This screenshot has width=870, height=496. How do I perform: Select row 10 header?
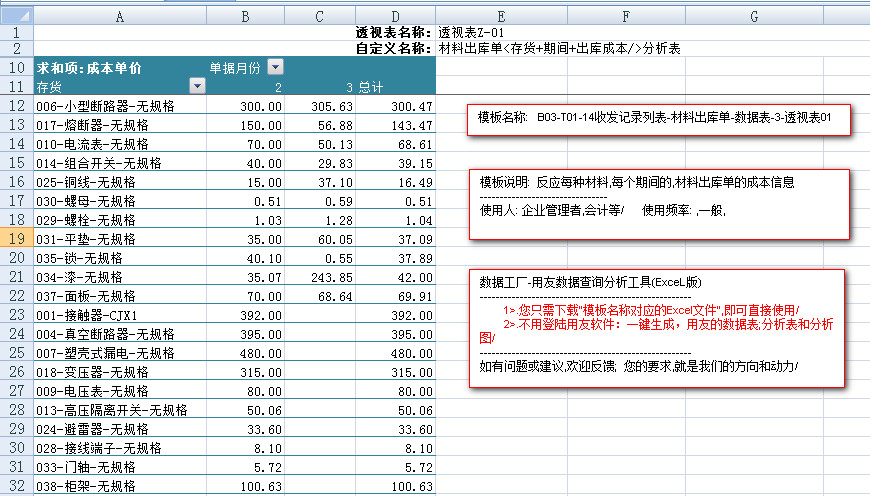[16, 67]
